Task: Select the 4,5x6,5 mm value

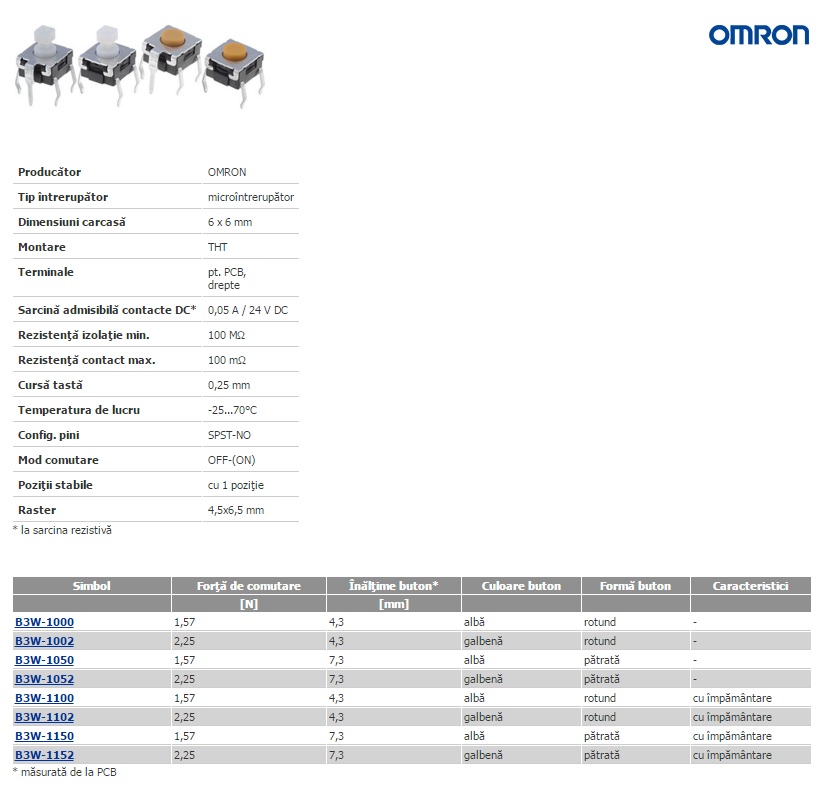Action: pyautogui.click(x=236, y=510)
